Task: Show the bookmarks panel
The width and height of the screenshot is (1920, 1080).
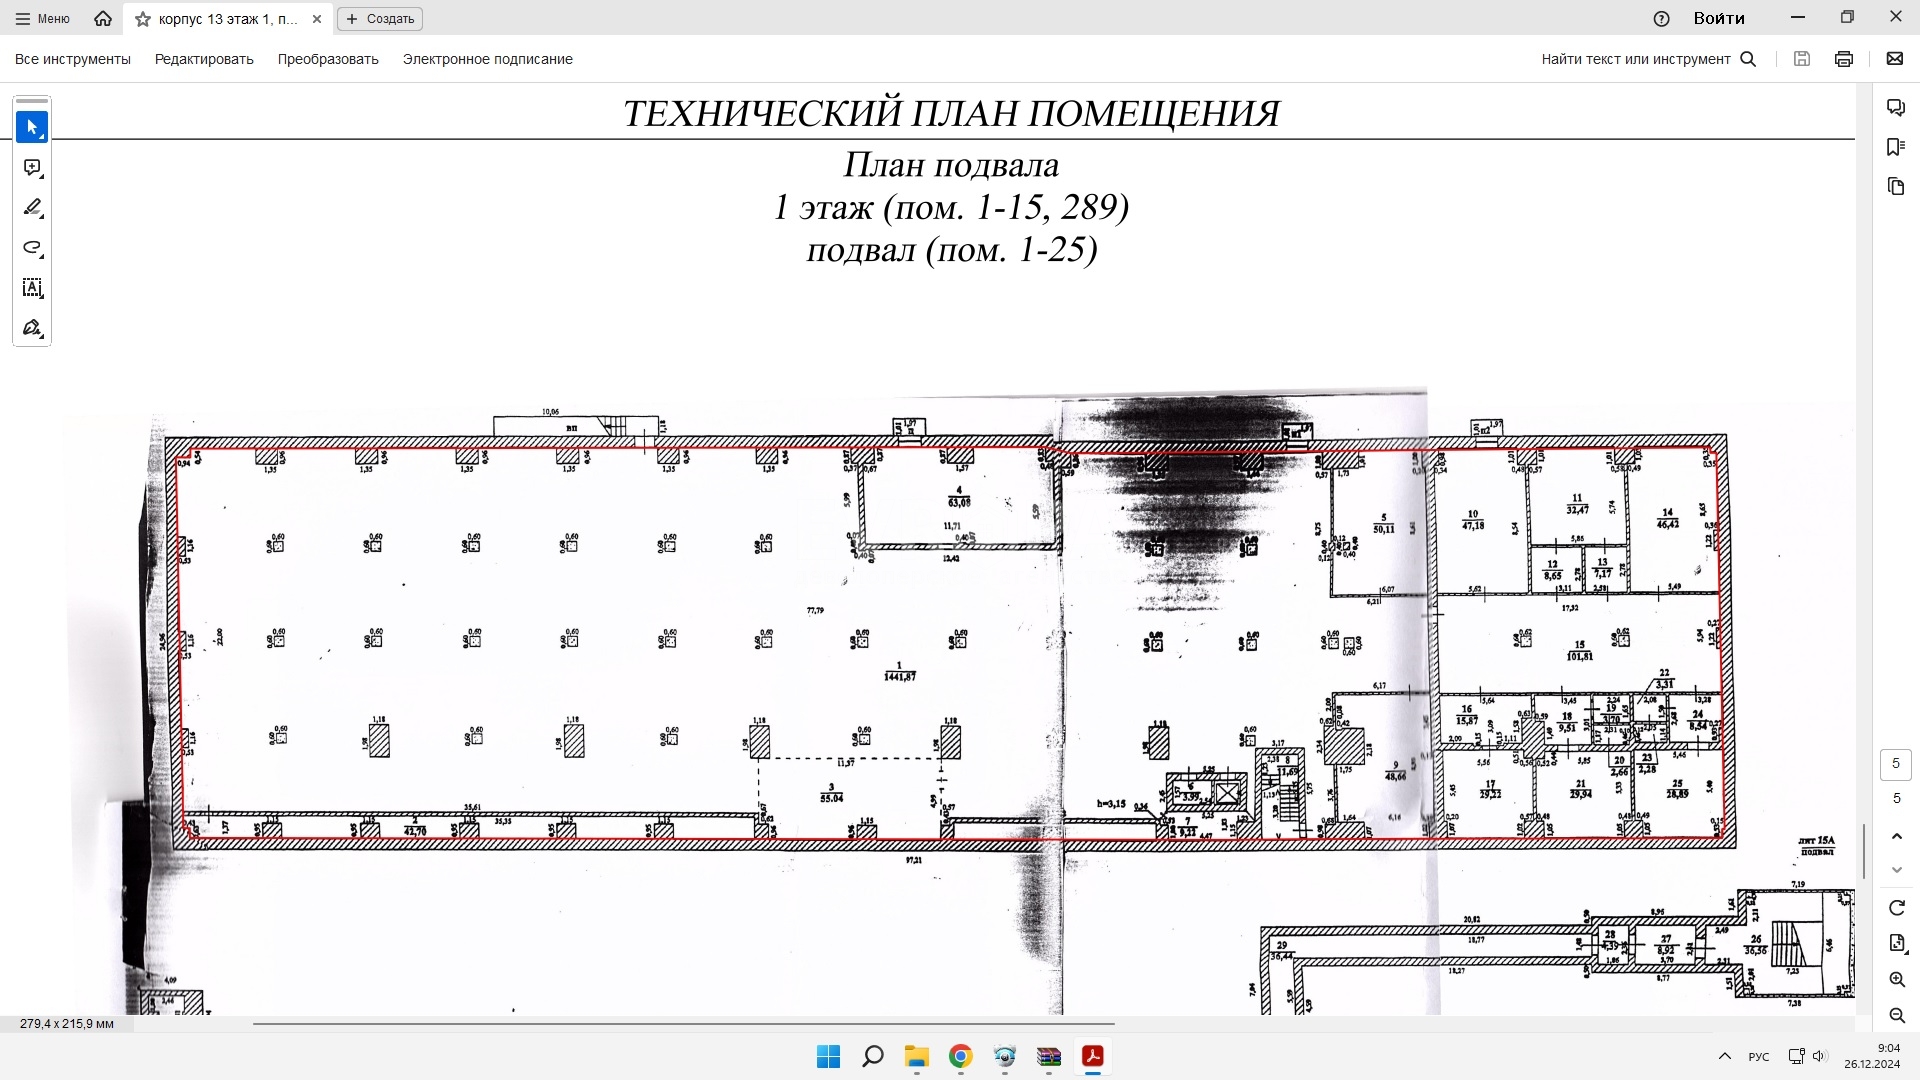Action: [1896, 147]
